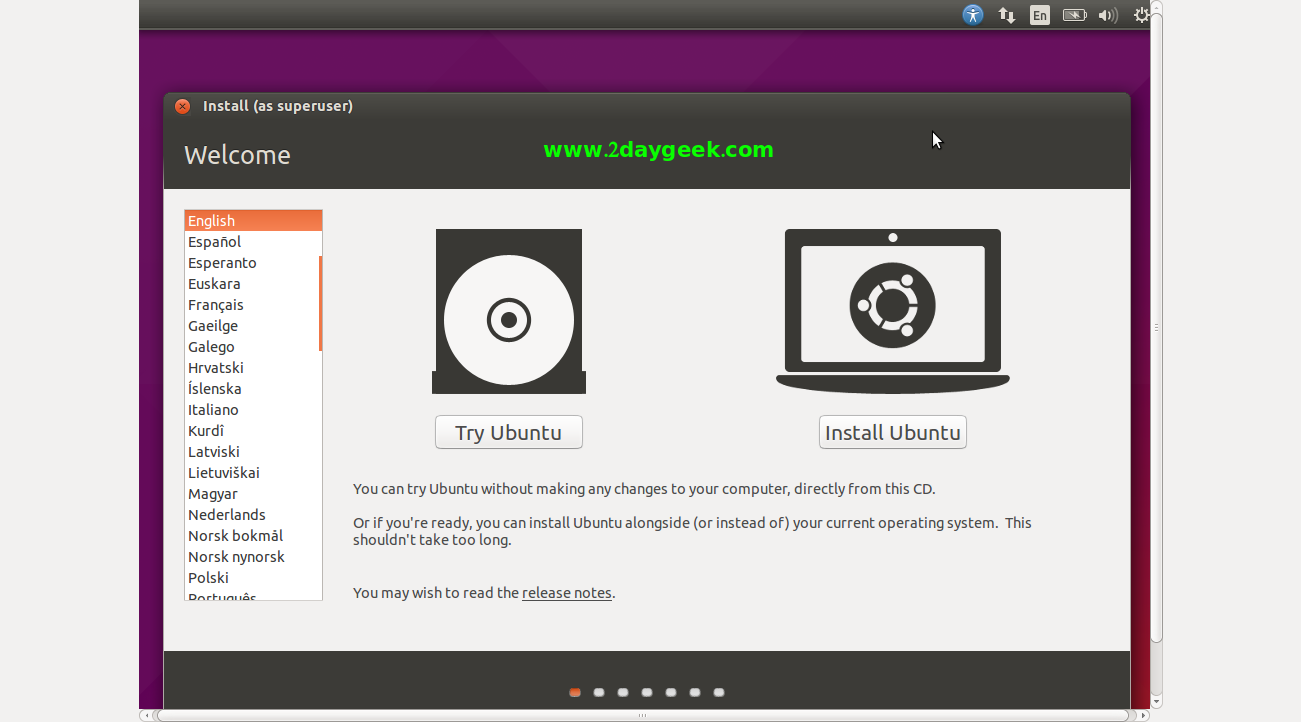The width and height of the screenshot is (1301, 722).
Task: Select English in language list
Action: point(253,221)
